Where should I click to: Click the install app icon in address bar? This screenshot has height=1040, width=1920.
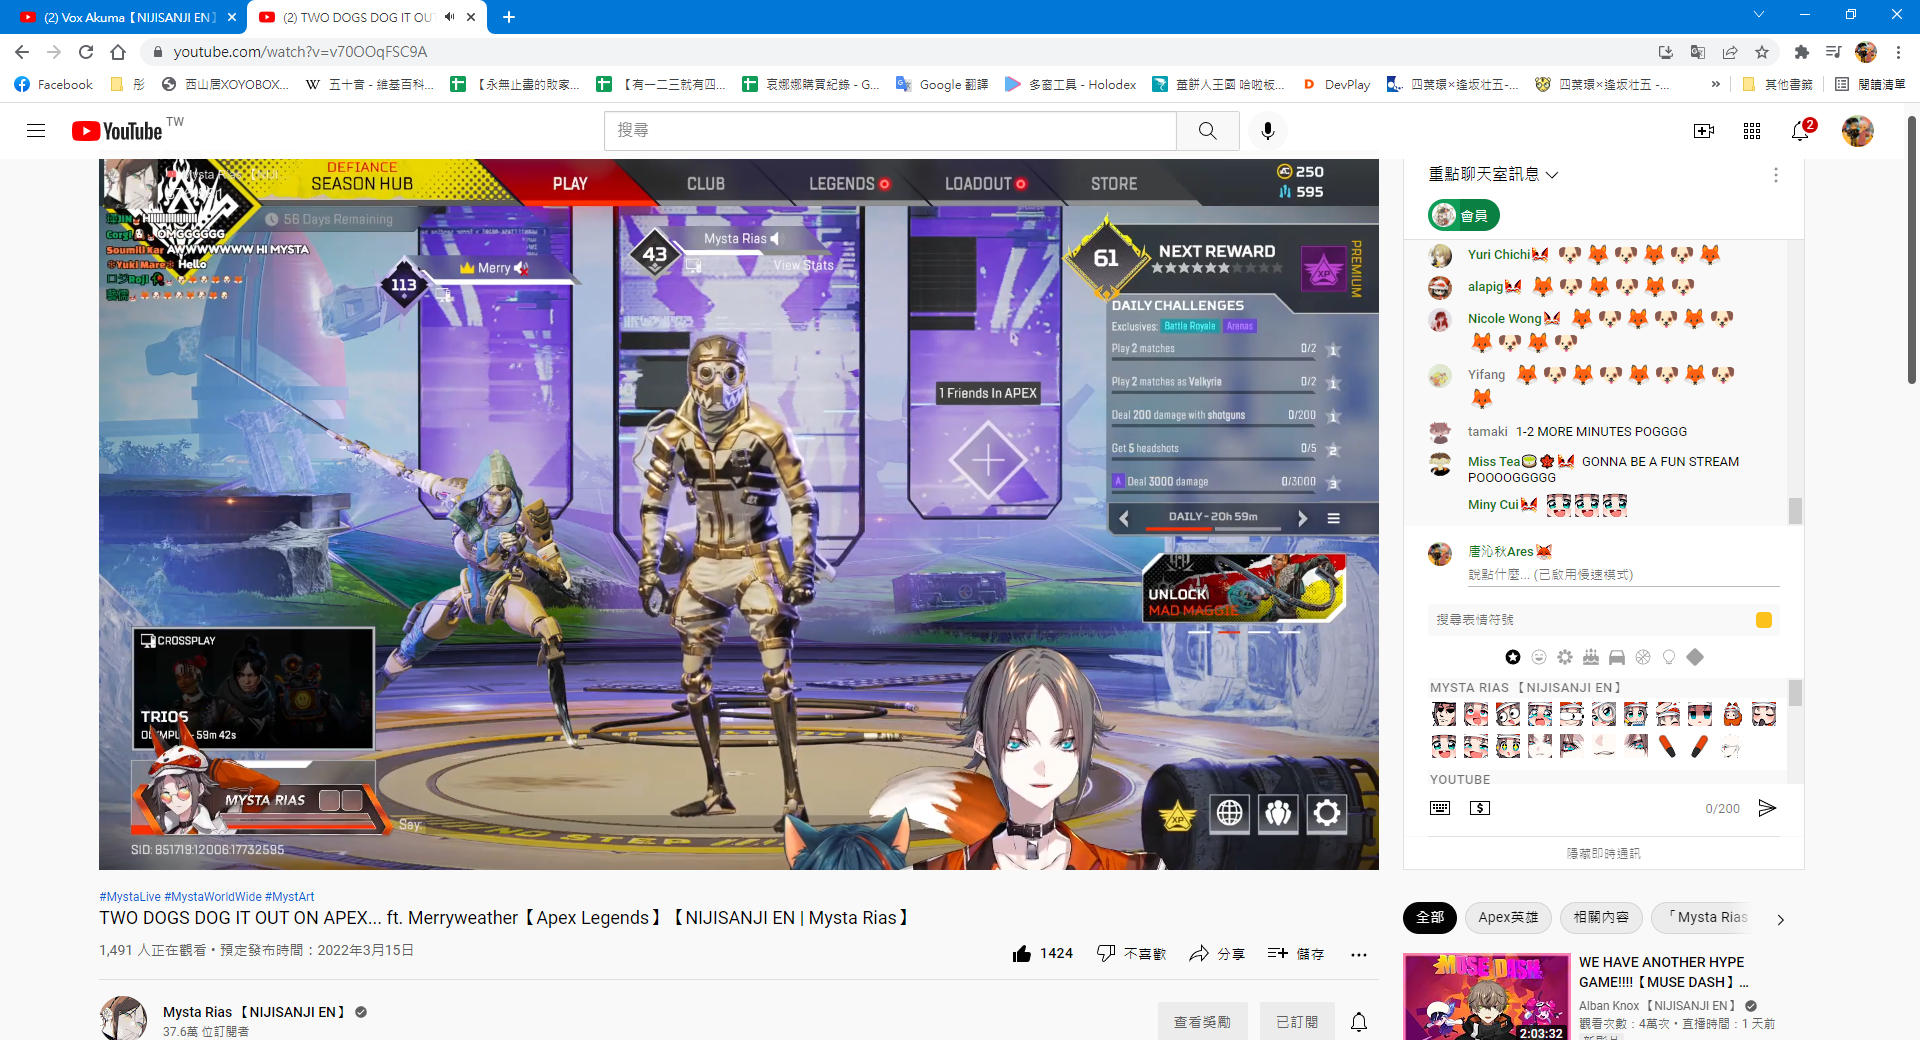click(1665, 52)
